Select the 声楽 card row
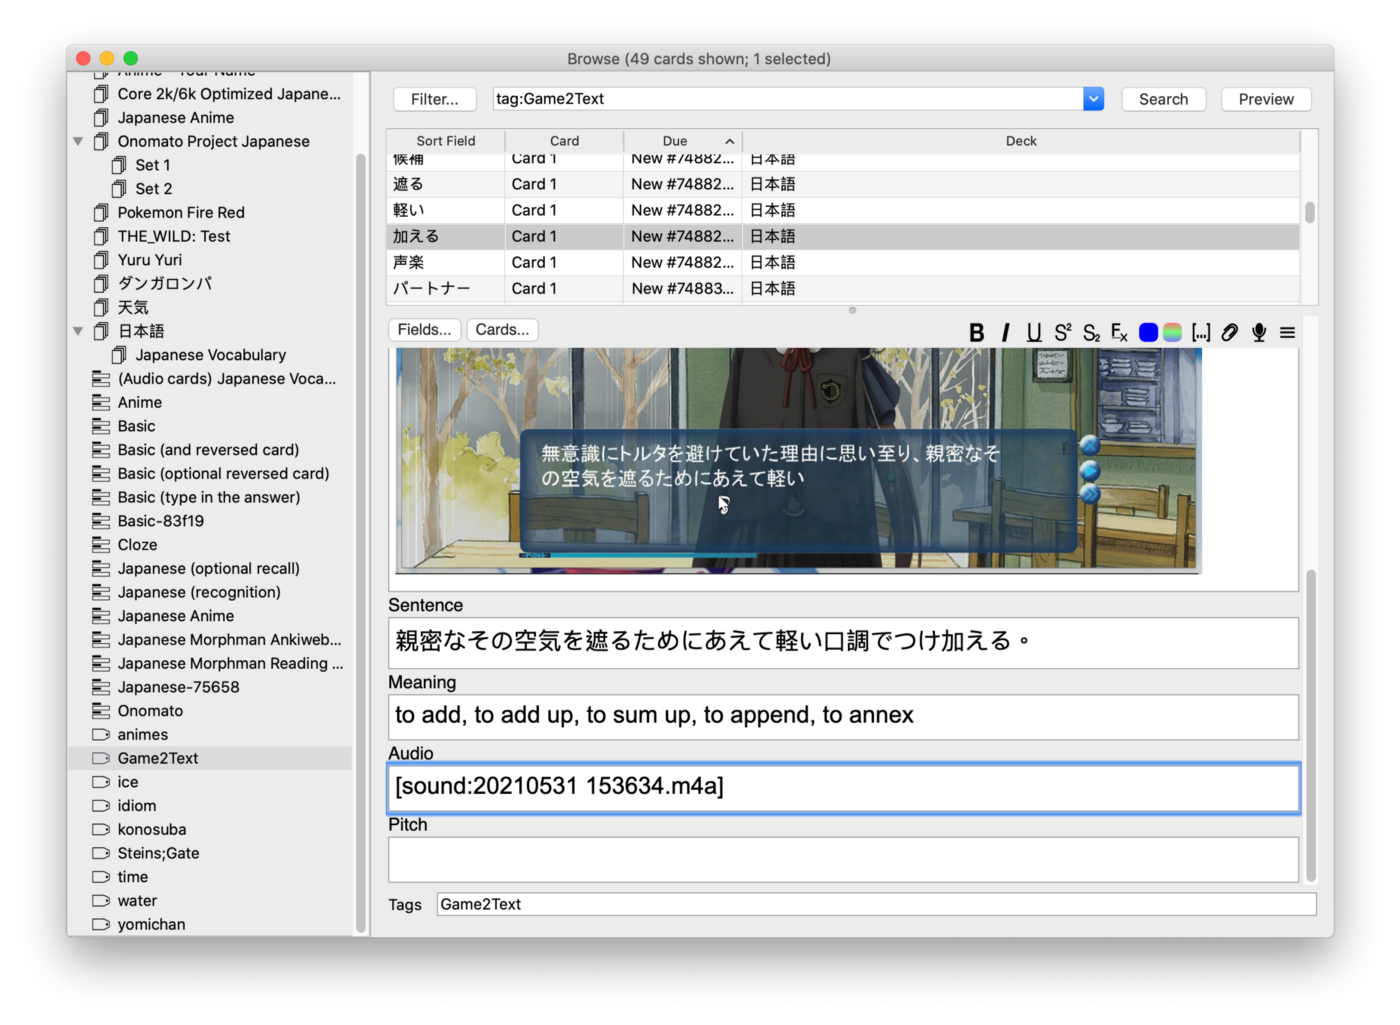 click(843, 262)
